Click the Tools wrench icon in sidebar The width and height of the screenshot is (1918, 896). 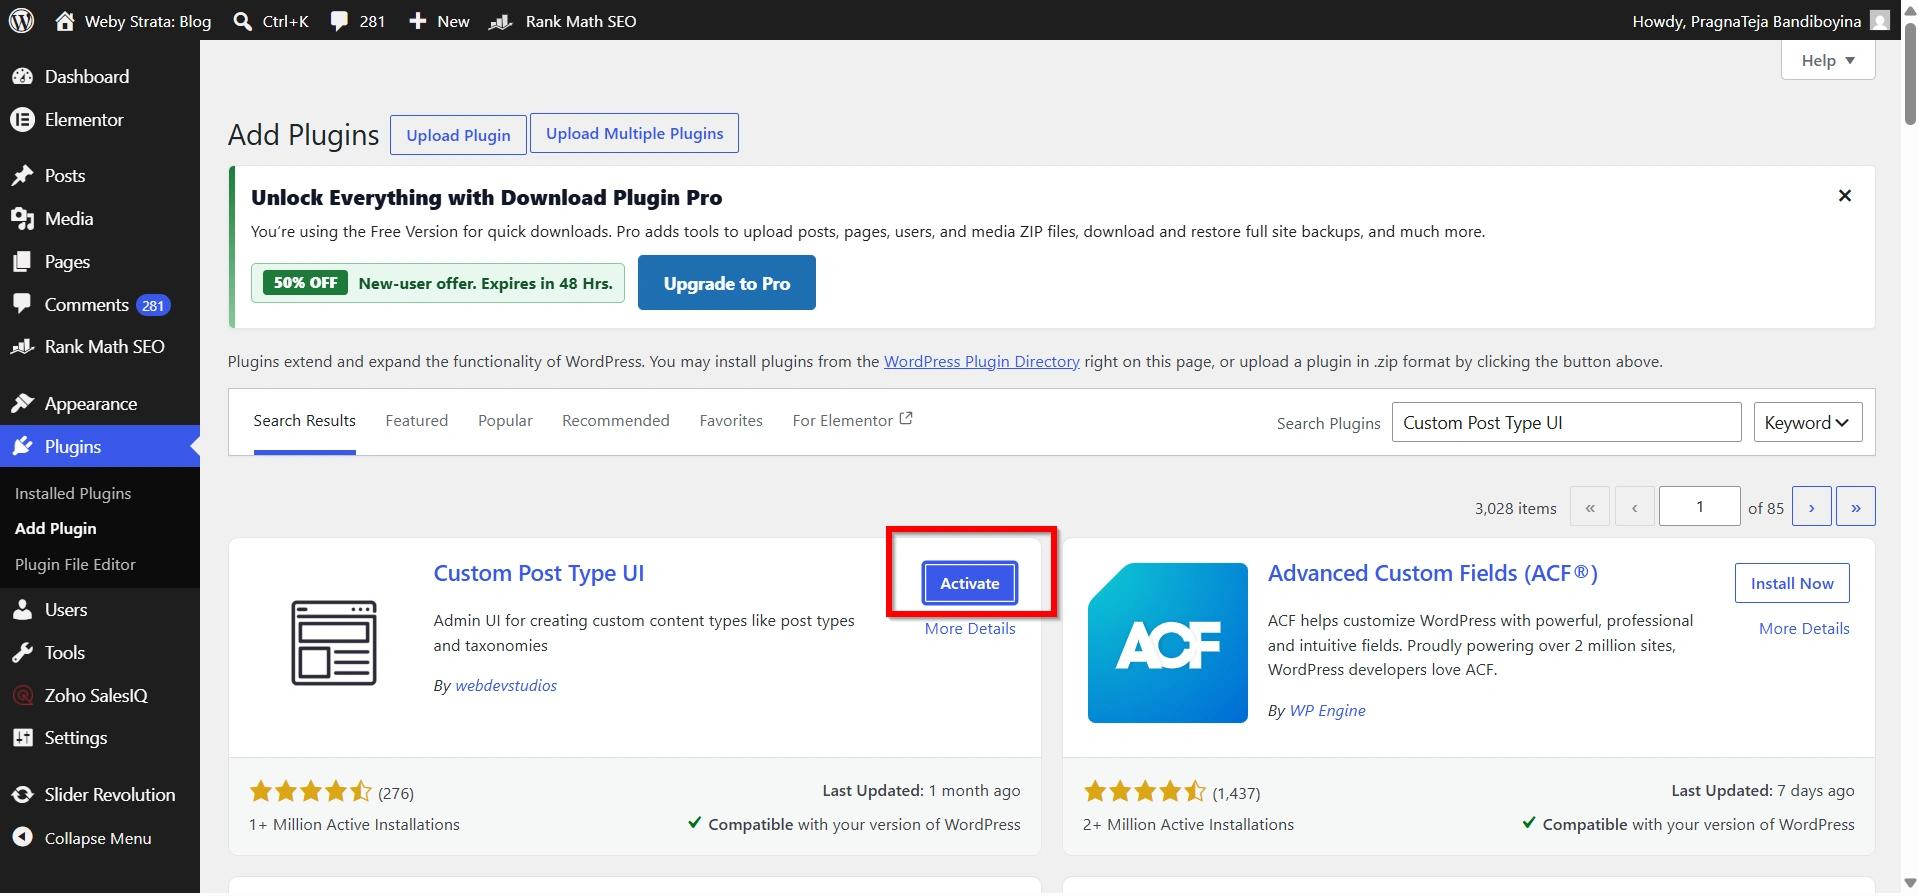click(x=22, y=652)
